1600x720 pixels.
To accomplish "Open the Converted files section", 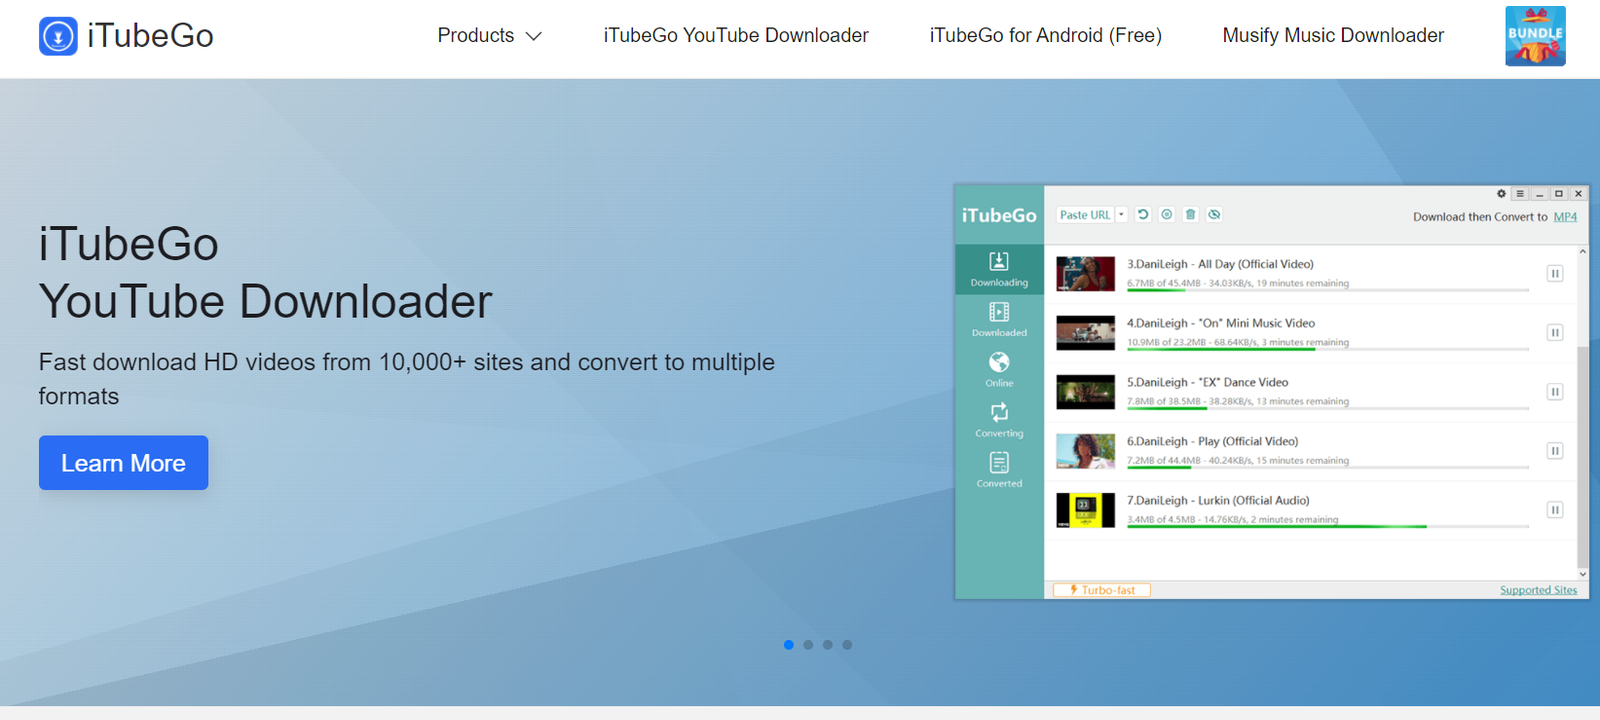I will [x=999, y=470].
